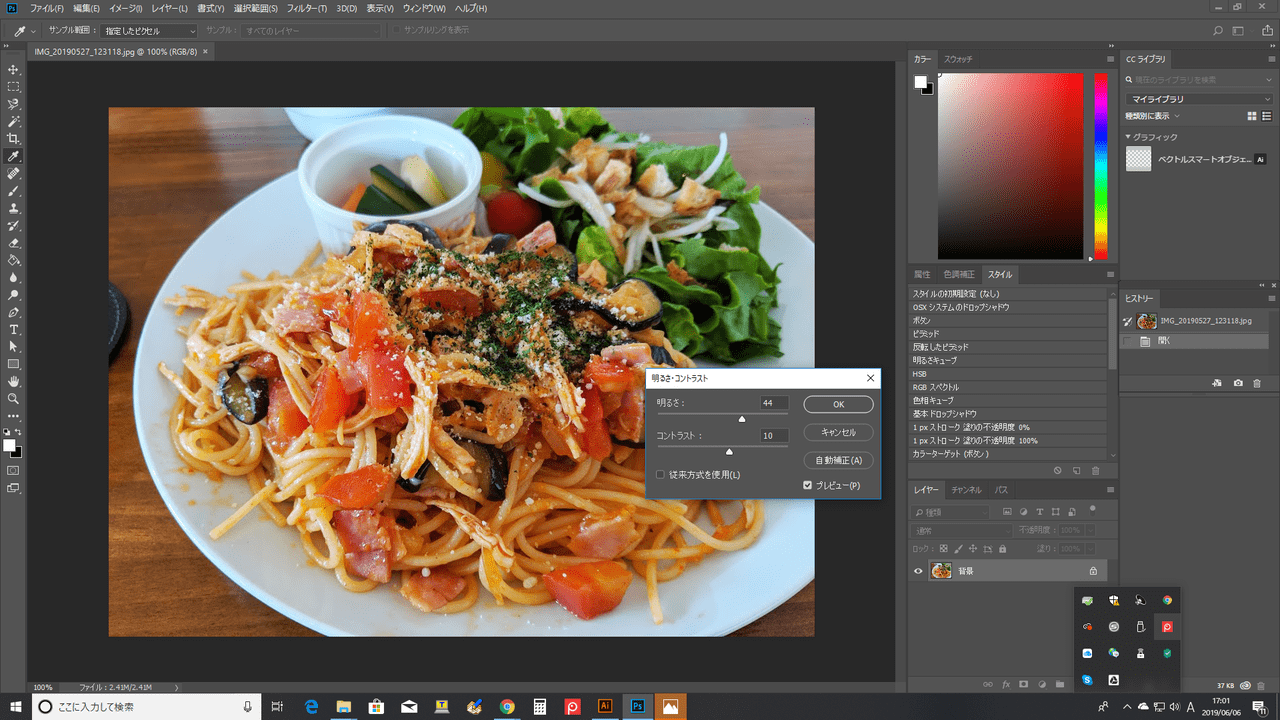Enable the legacy mode (従来方式を使用) checkbox
The width and height of the screenshot is (1280, 720).
coord(660,474)
